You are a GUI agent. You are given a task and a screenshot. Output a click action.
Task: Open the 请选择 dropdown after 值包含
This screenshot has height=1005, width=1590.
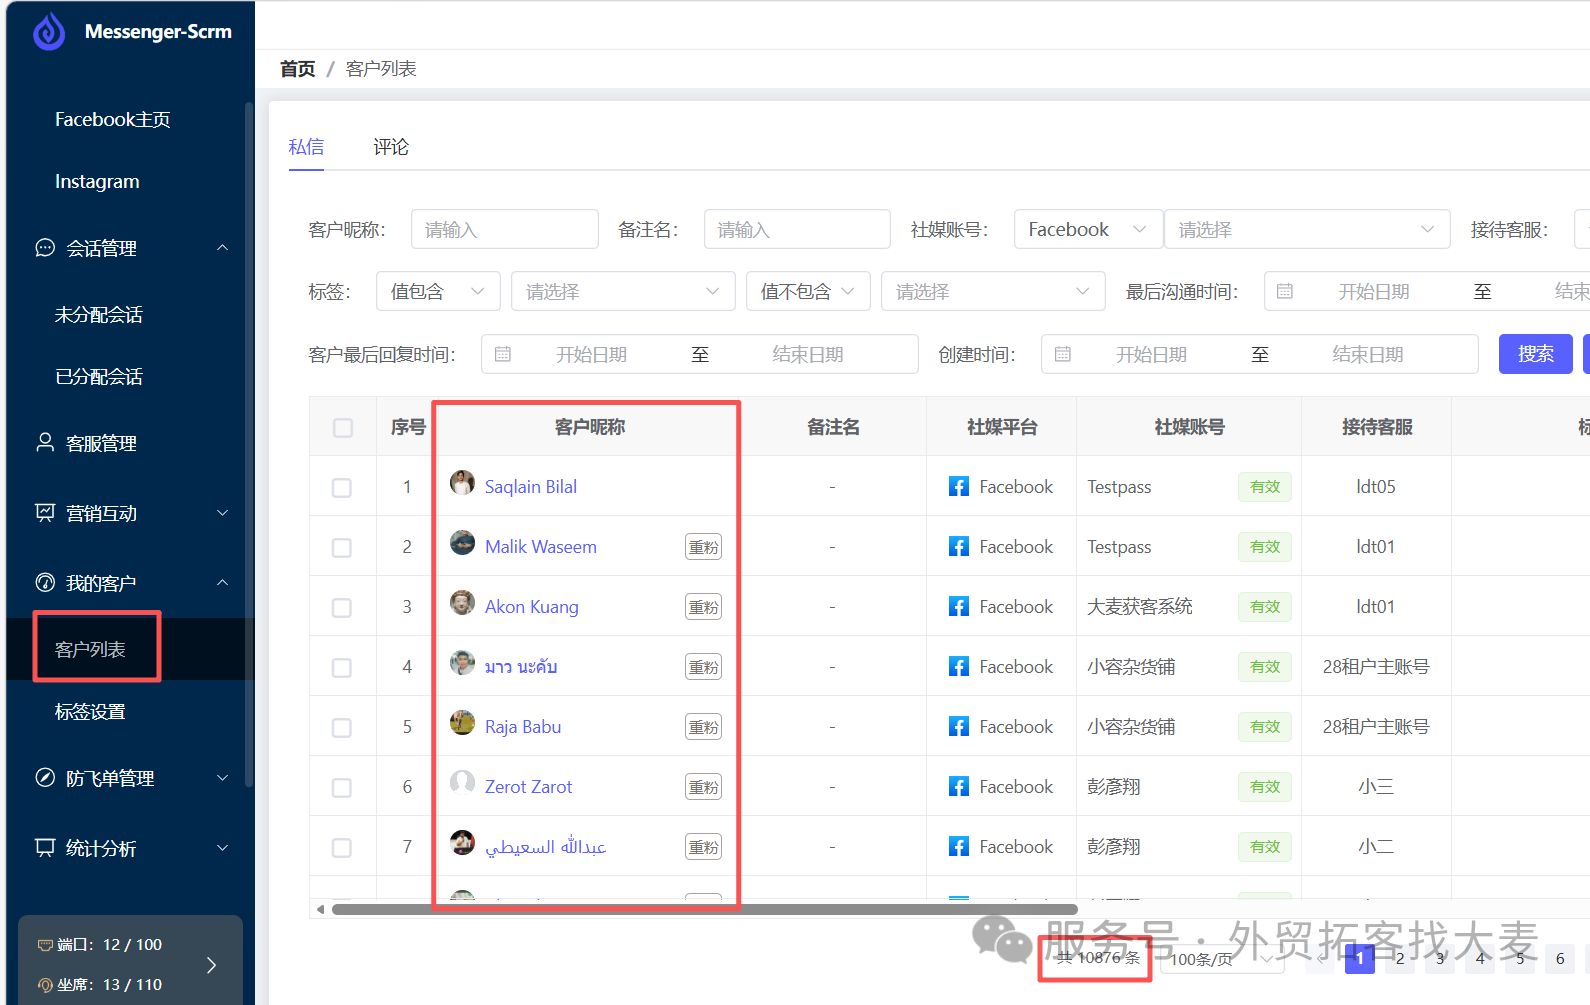click(x=623, y=291)
